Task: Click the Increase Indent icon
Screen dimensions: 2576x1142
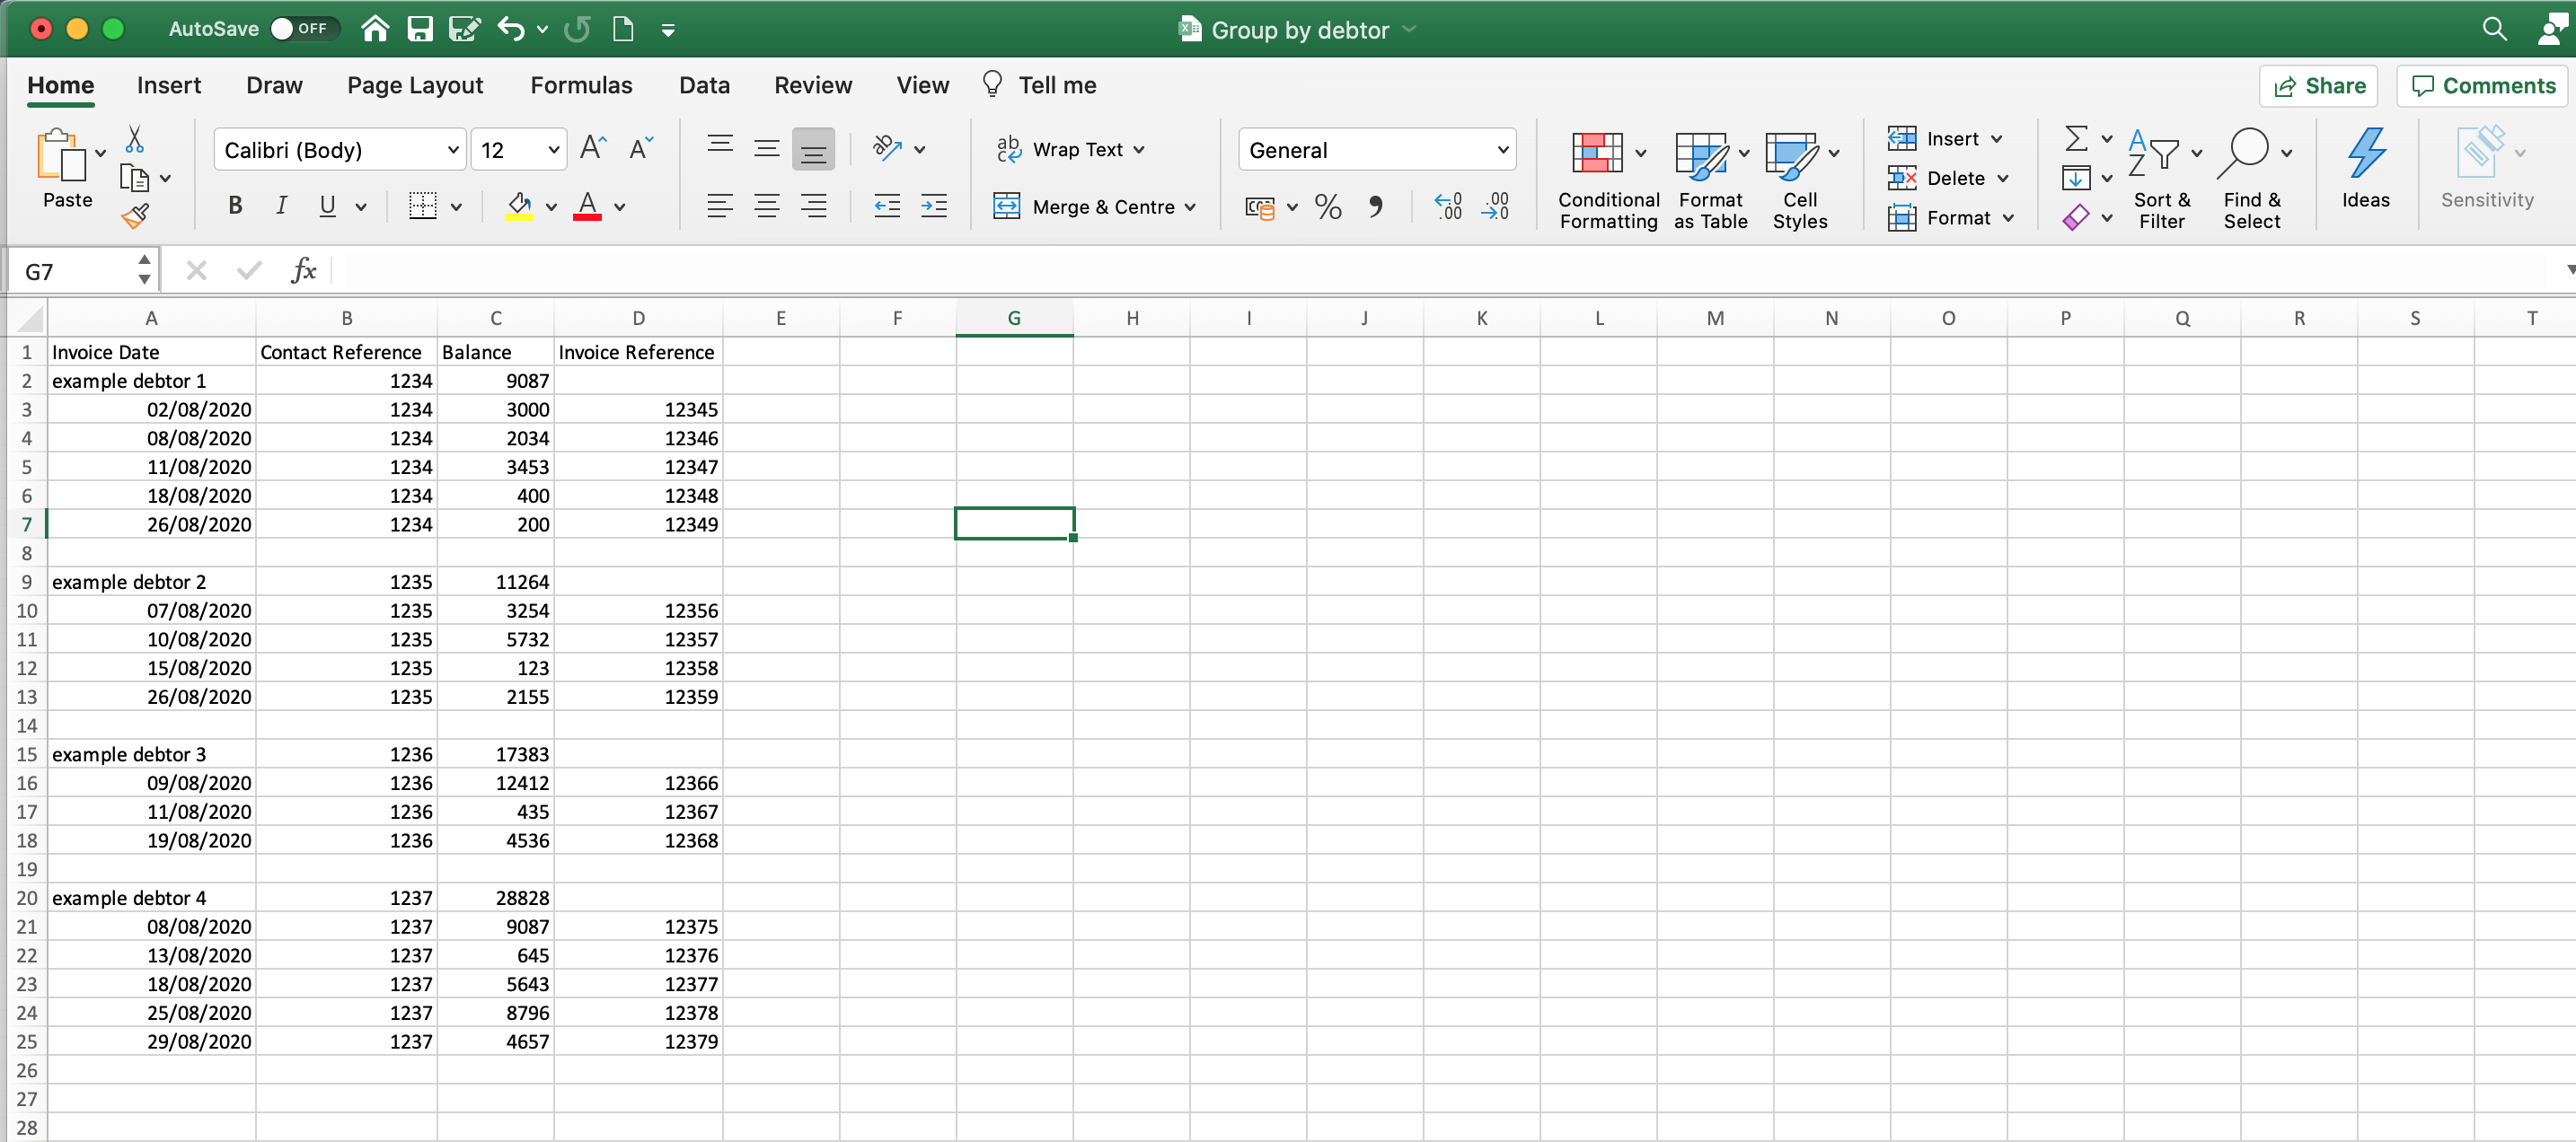Action: (x=934, y=207)
